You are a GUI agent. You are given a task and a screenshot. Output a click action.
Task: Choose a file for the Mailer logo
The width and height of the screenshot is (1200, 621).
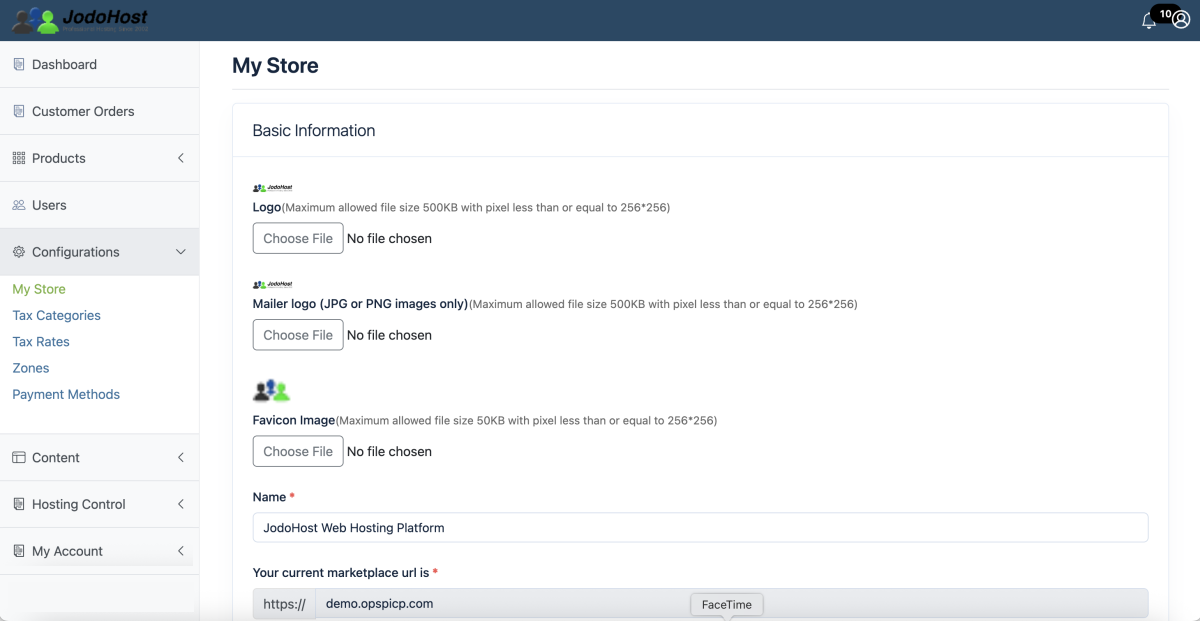[298, 335]
